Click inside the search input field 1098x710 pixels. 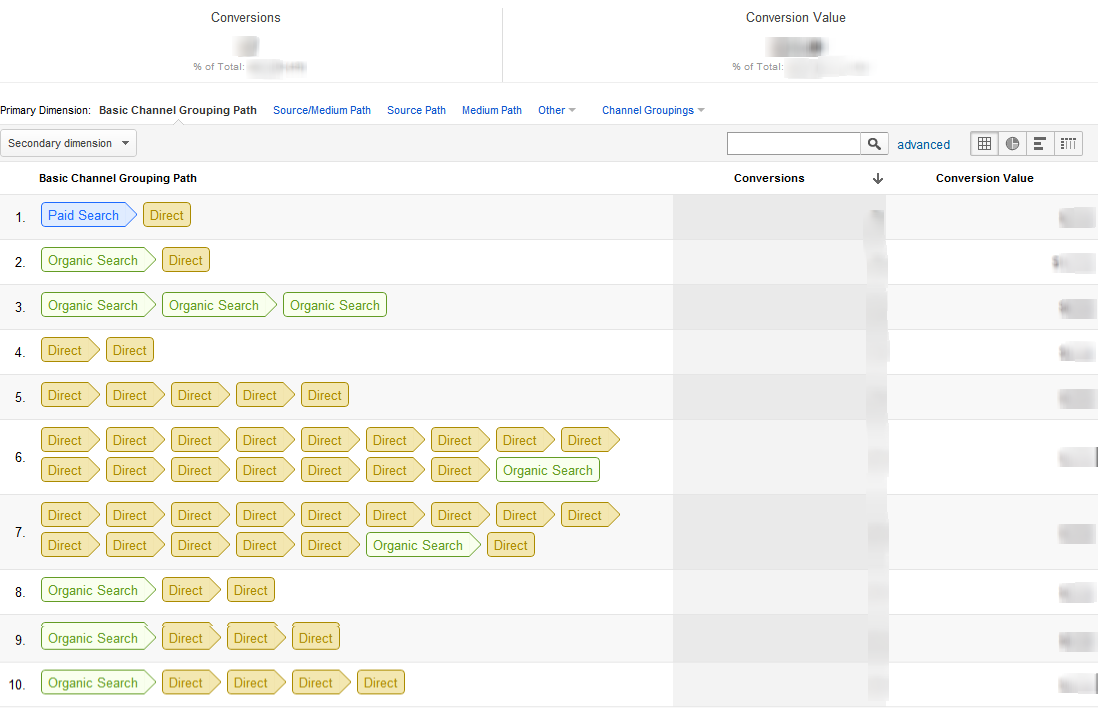pyautogui.click(x=793, y=143)
